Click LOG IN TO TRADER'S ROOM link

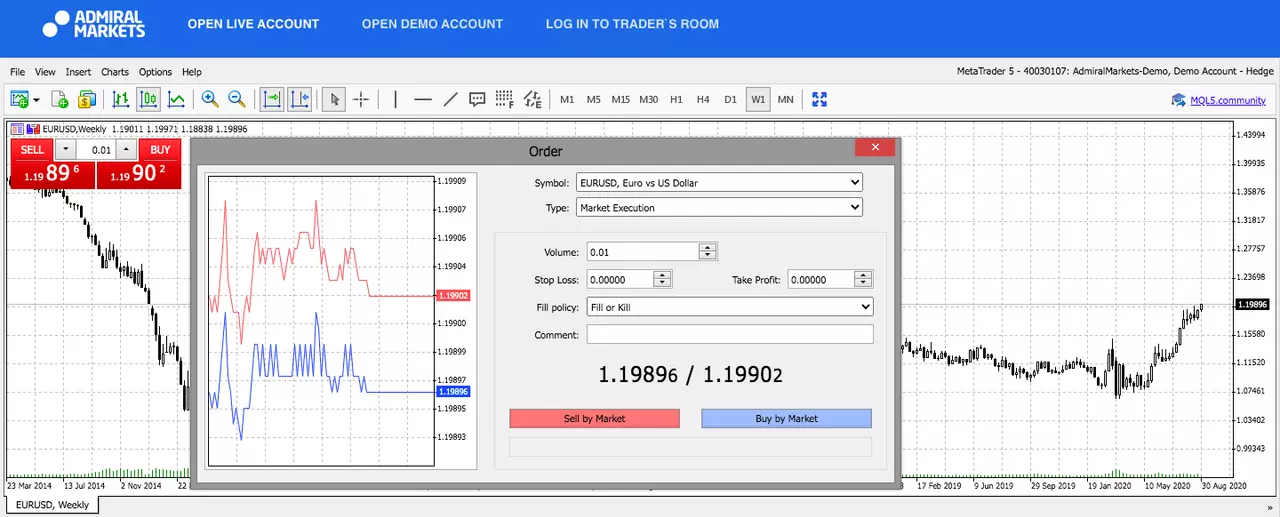(632, 24)
